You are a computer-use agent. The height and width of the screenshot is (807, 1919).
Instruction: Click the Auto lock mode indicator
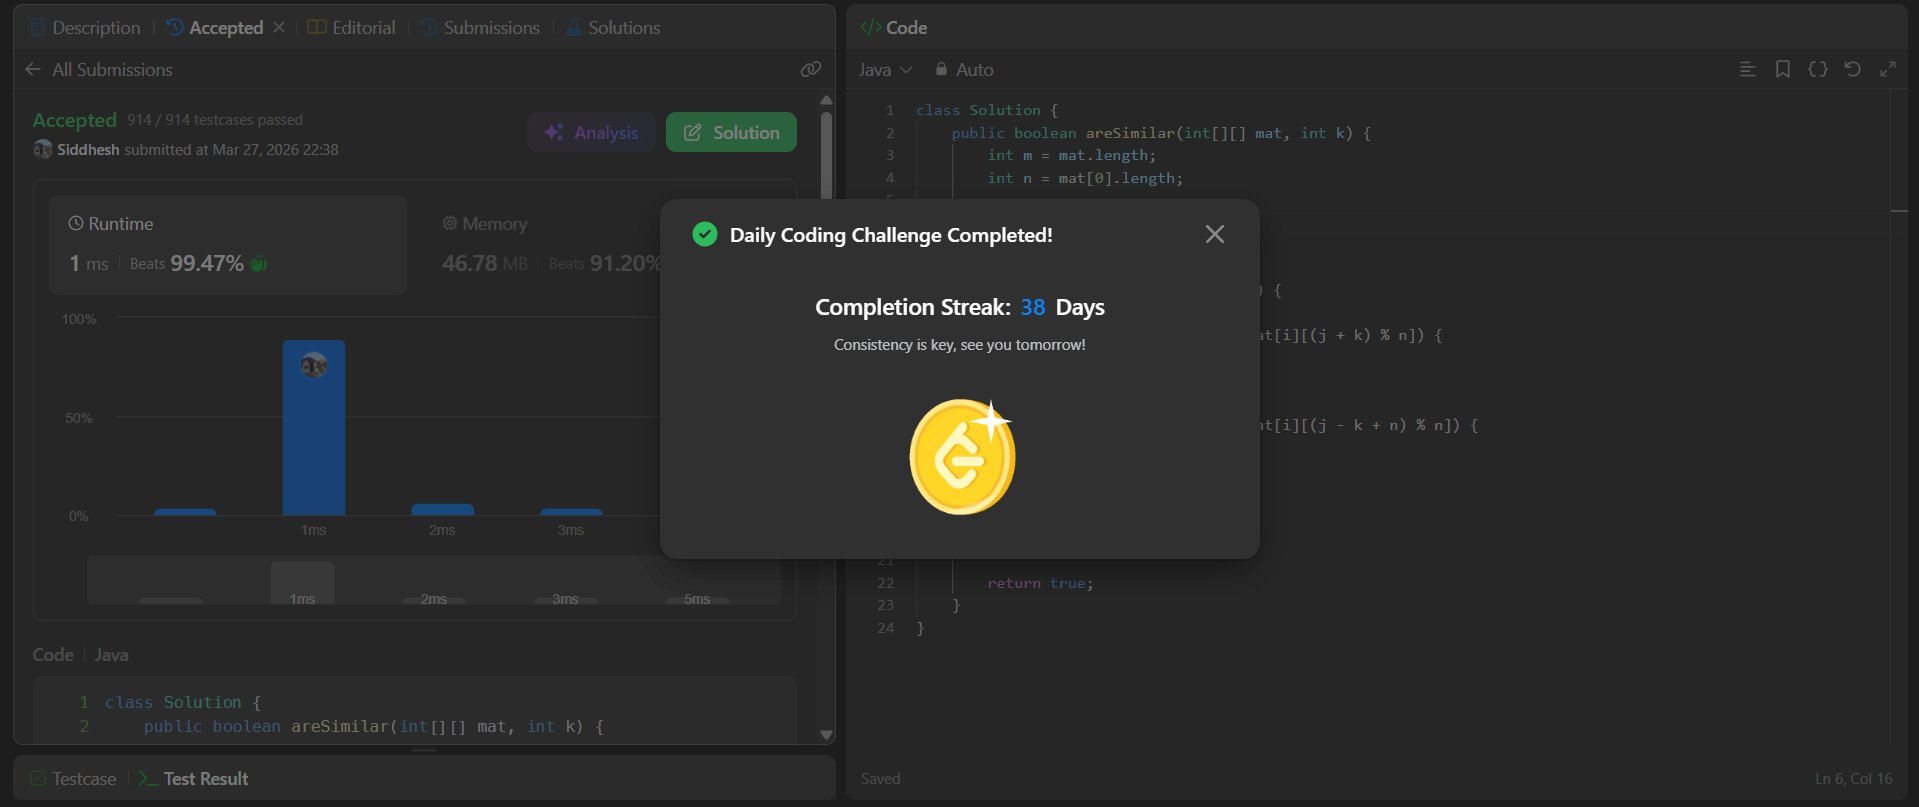[964, 69]
